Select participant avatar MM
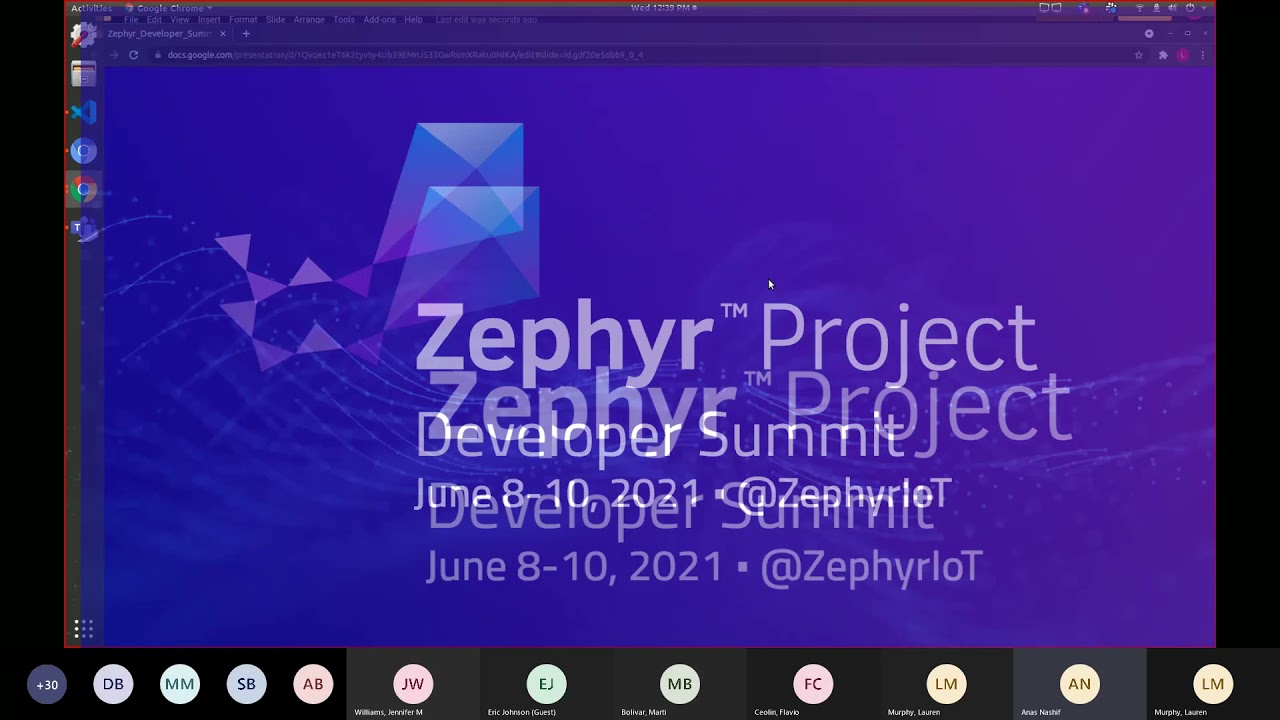1280x720 pixels. click(180, 684)
